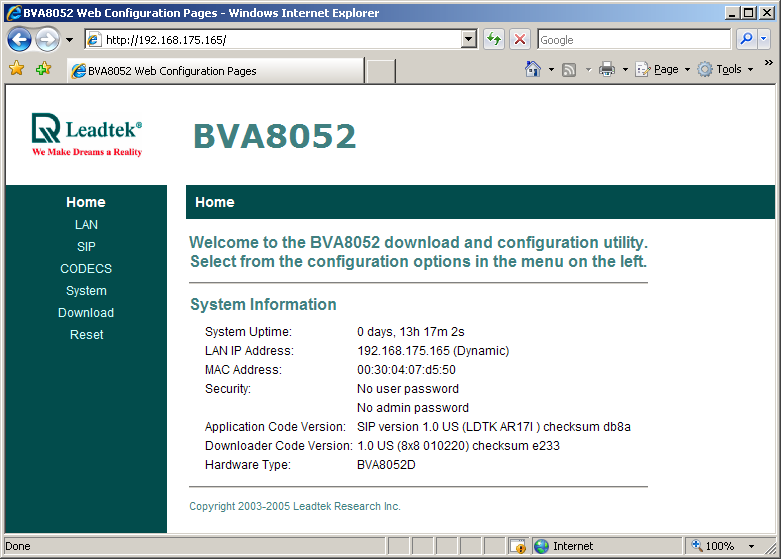Viewport: 781px width, 559px height.
Task: Click the Leadtek copyright notice text
Action: pos(294,506)
